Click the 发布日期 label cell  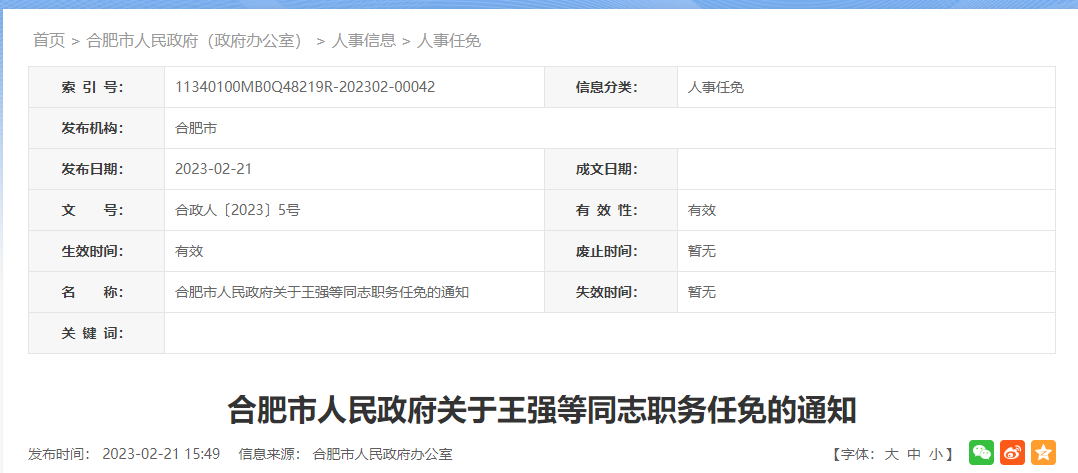point(96,169)
